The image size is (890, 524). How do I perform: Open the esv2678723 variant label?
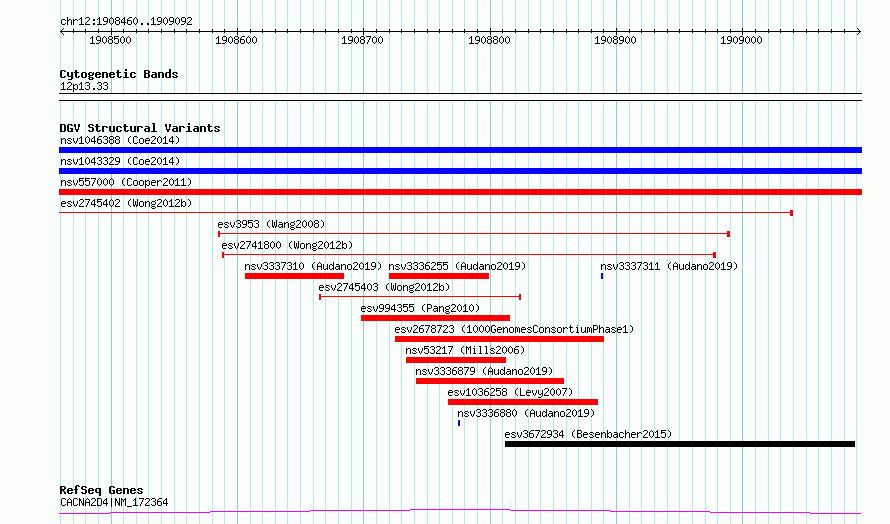tap(514, 329)
